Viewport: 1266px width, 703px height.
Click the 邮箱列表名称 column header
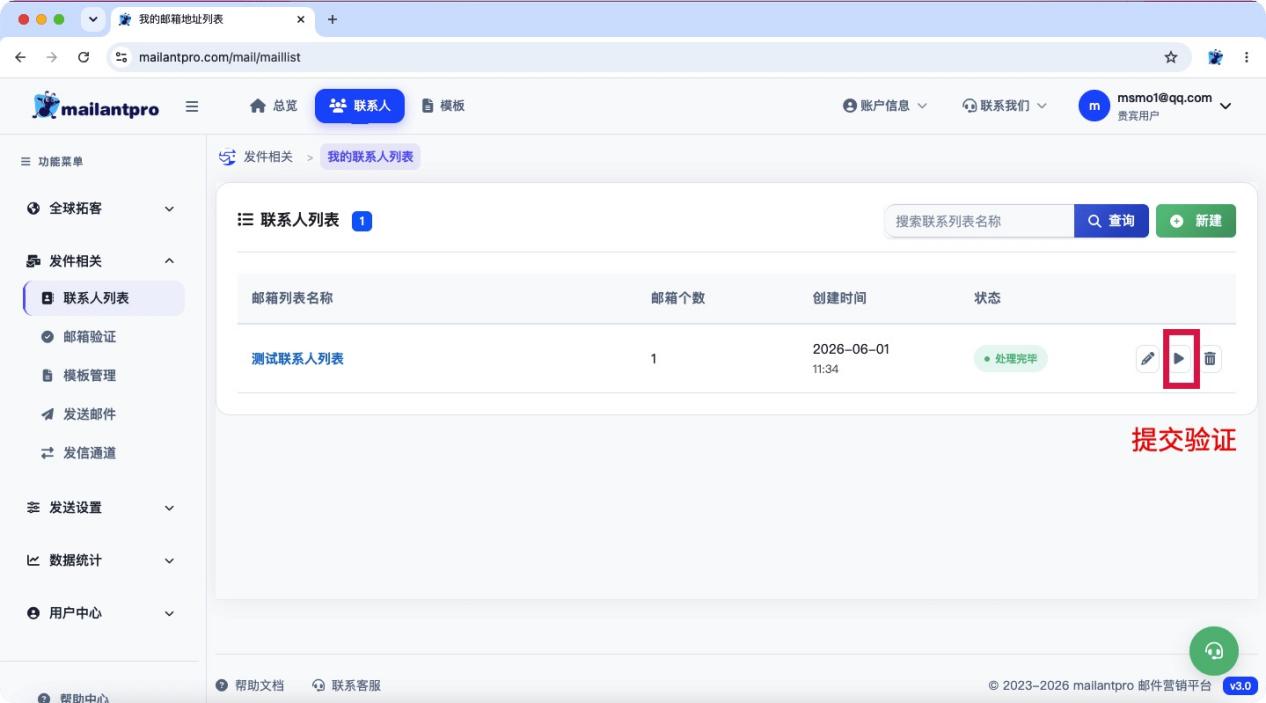(x=292, y=298)
